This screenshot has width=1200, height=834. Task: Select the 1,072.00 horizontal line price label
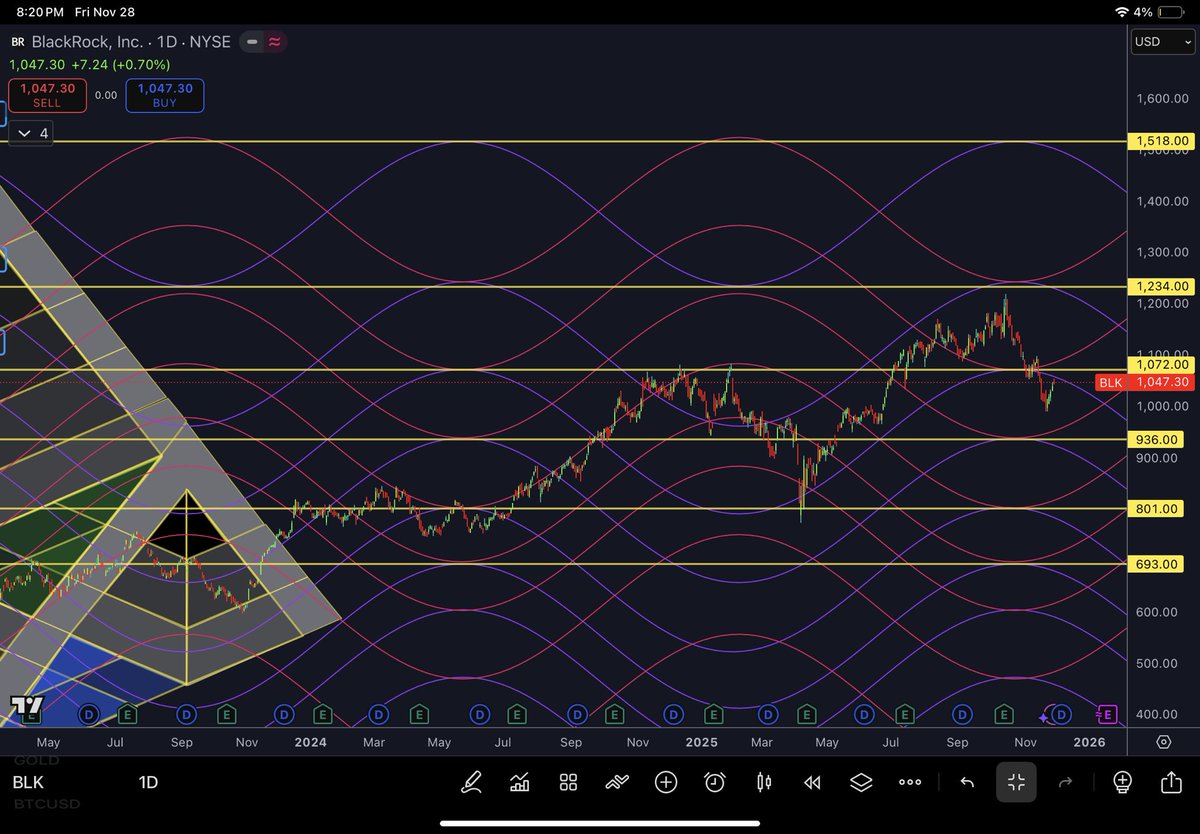tap(1160, 366)
